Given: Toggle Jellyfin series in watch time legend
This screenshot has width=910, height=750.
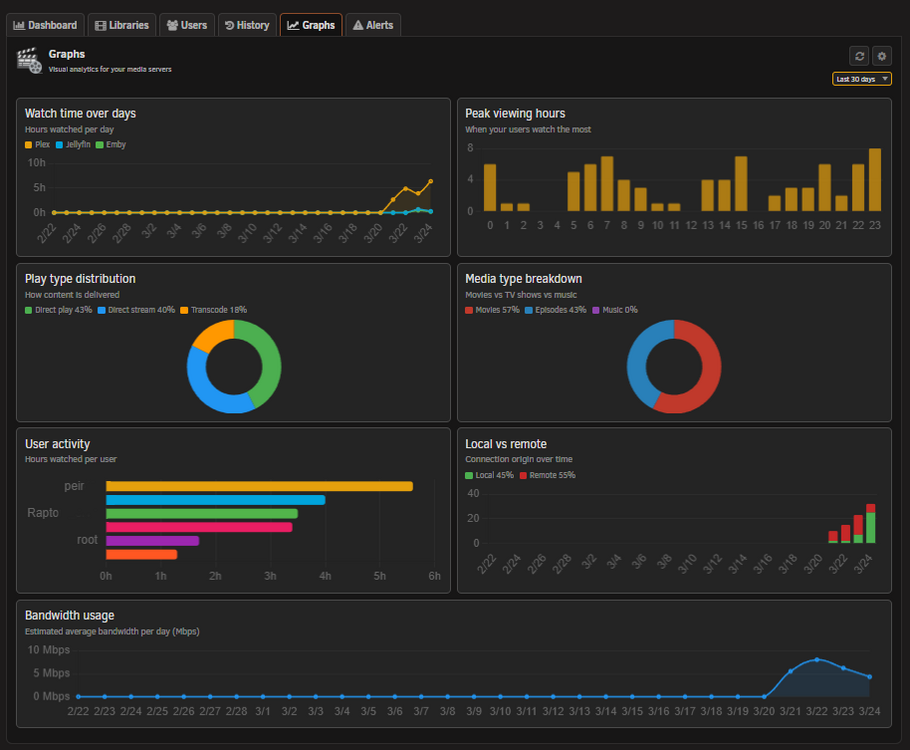Looking at the screenshot, I should [73, 145].
